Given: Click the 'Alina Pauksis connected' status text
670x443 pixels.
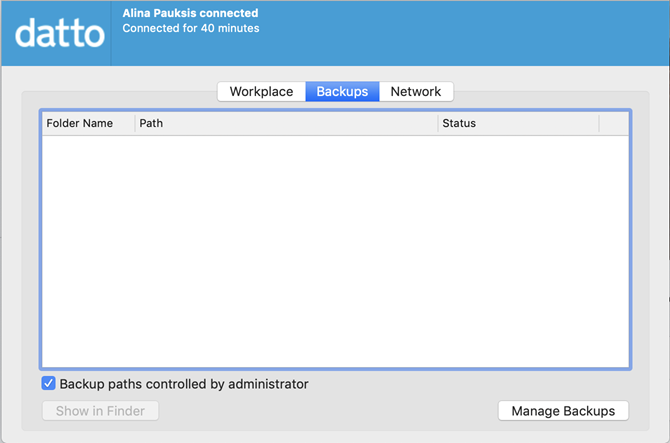Looking at the screenshot, I should coord(190,13).
